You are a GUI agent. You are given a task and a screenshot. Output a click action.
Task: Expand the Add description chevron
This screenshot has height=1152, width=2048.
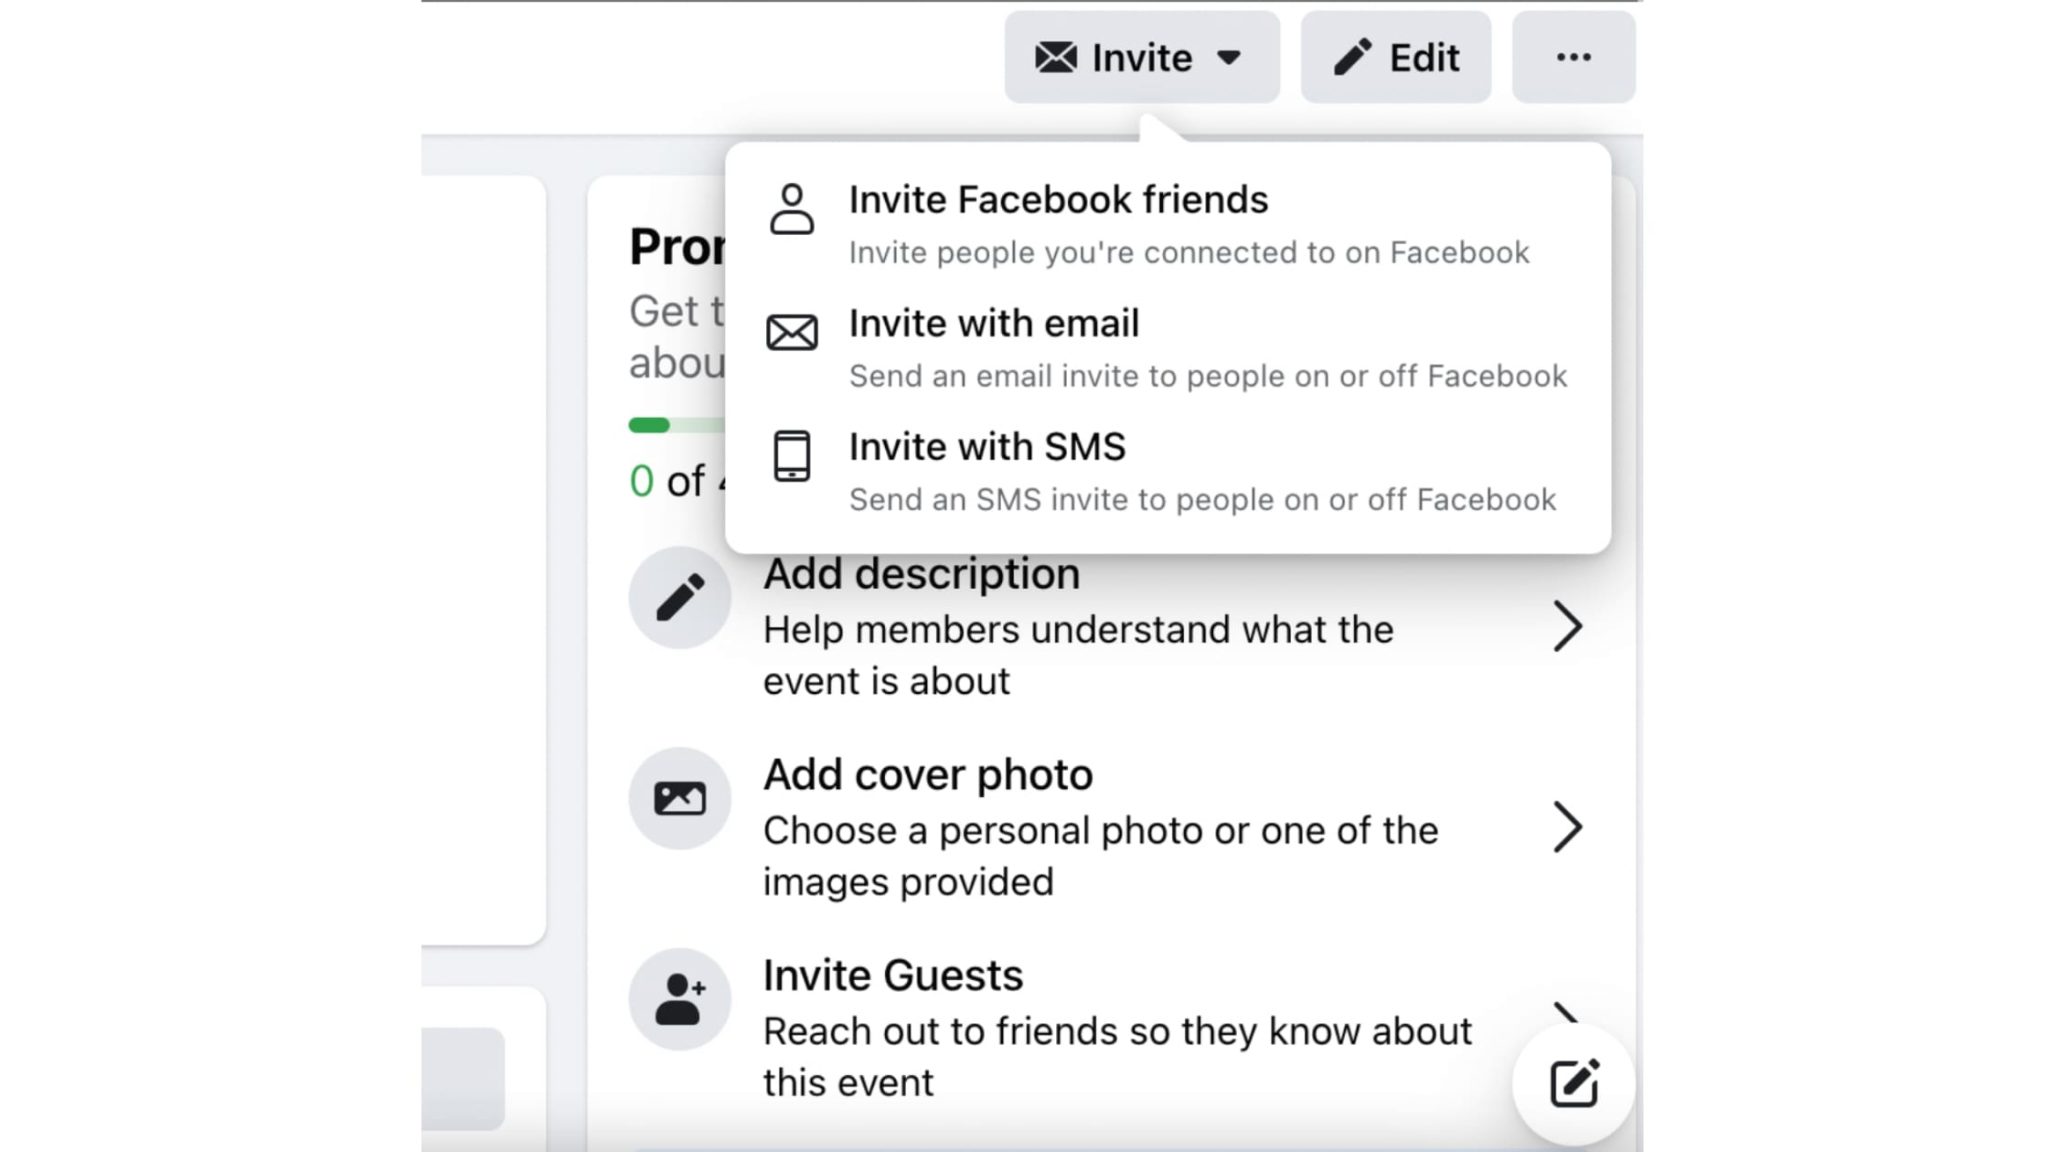coord(1567,627)
